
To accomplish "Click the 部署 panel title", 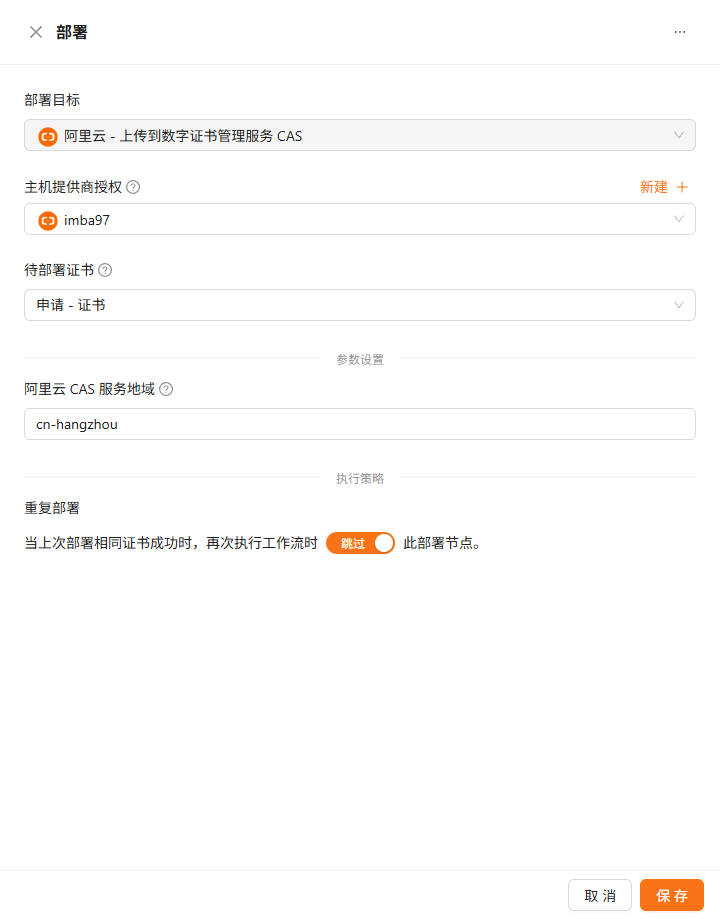I will tap(72, 32).
